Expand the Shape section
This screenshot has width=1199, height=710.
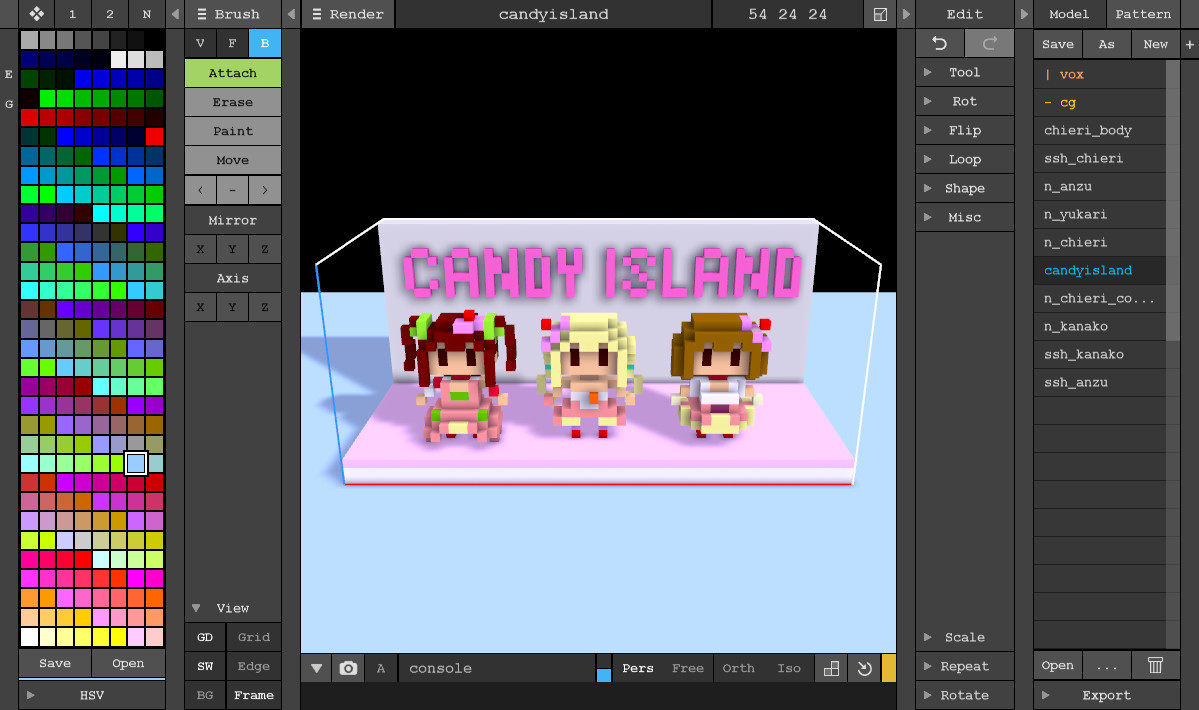[965, 188]
